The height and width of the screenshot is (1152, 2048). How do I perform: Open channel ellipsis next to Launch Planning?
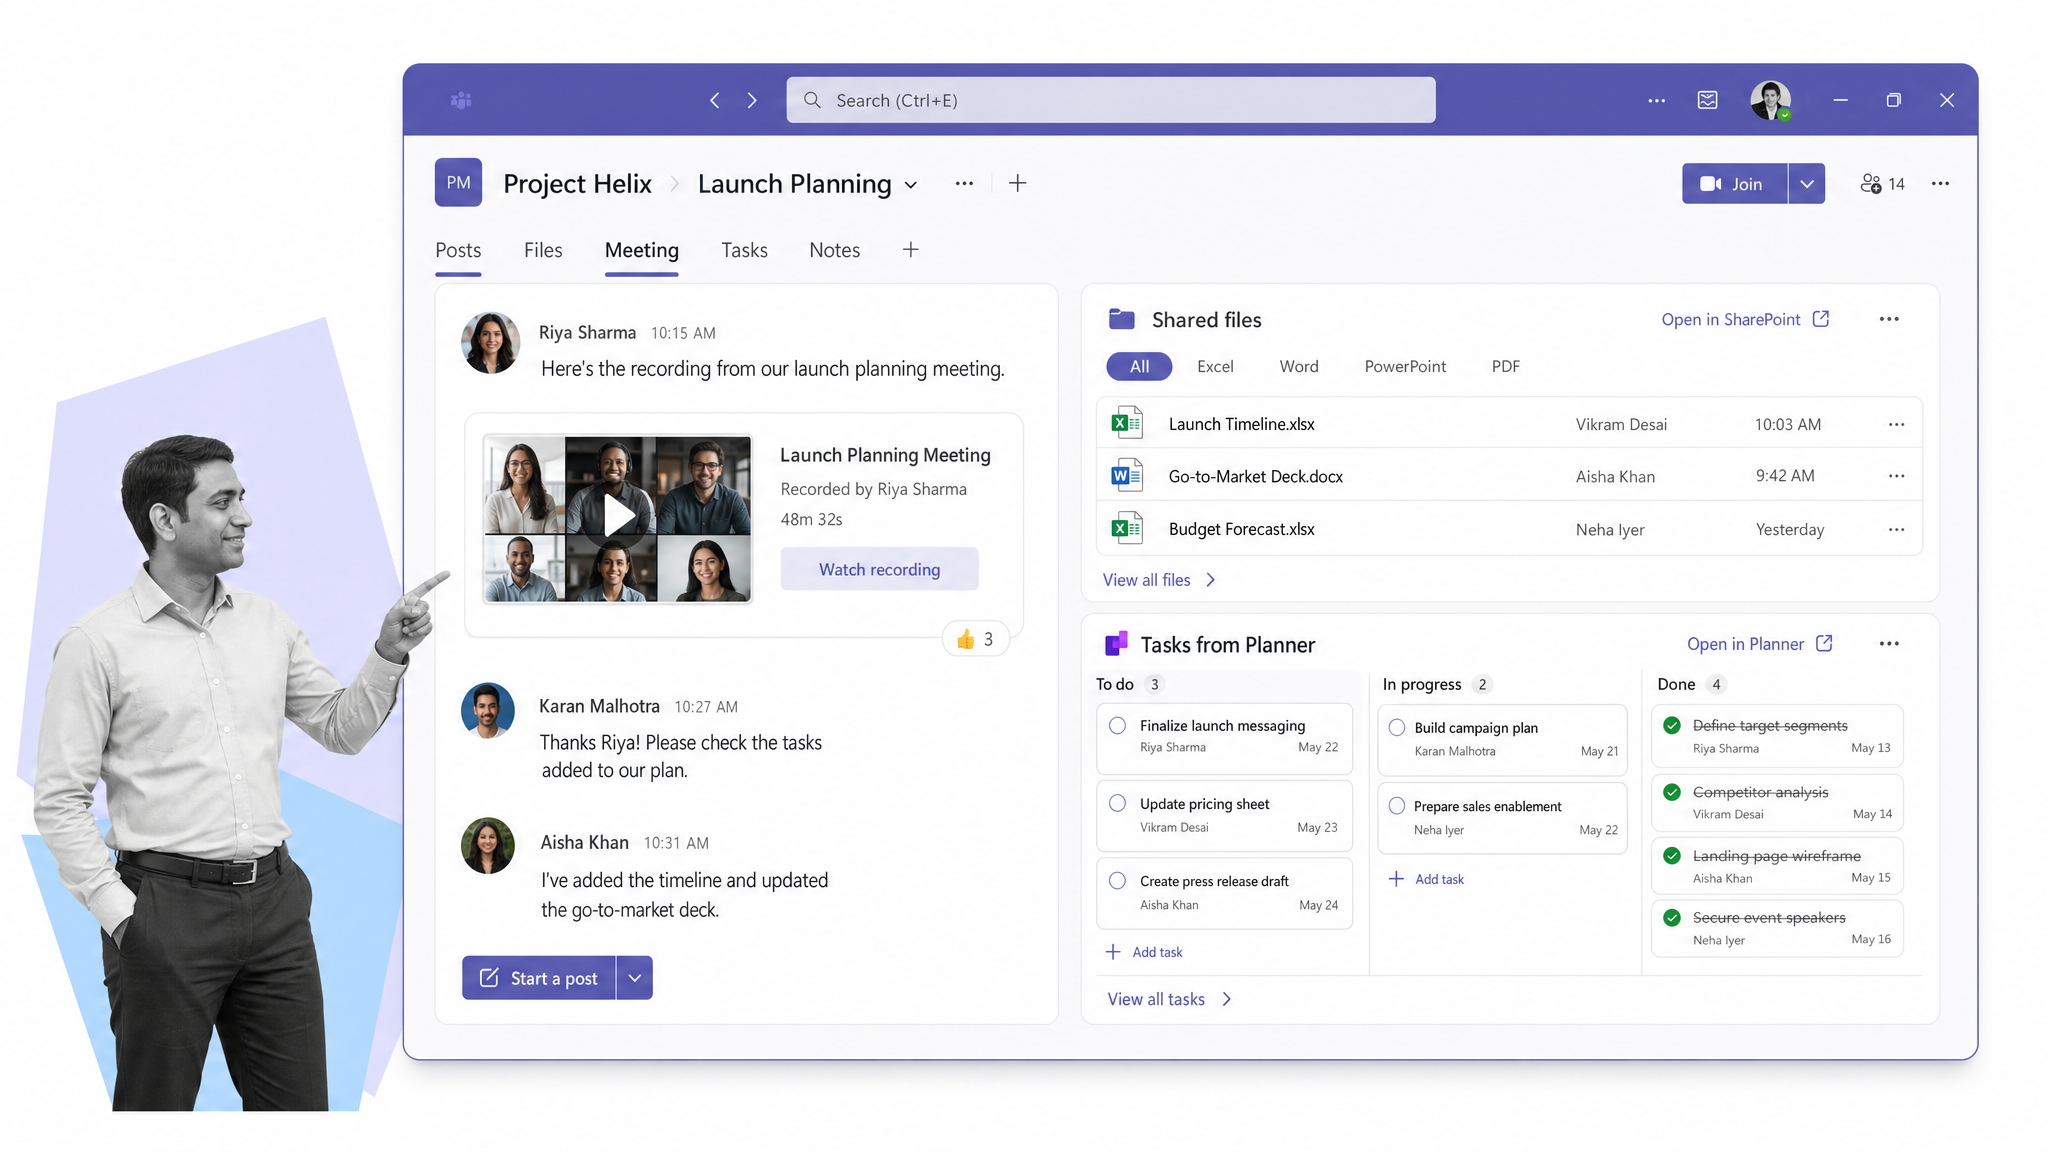point(964,183)
